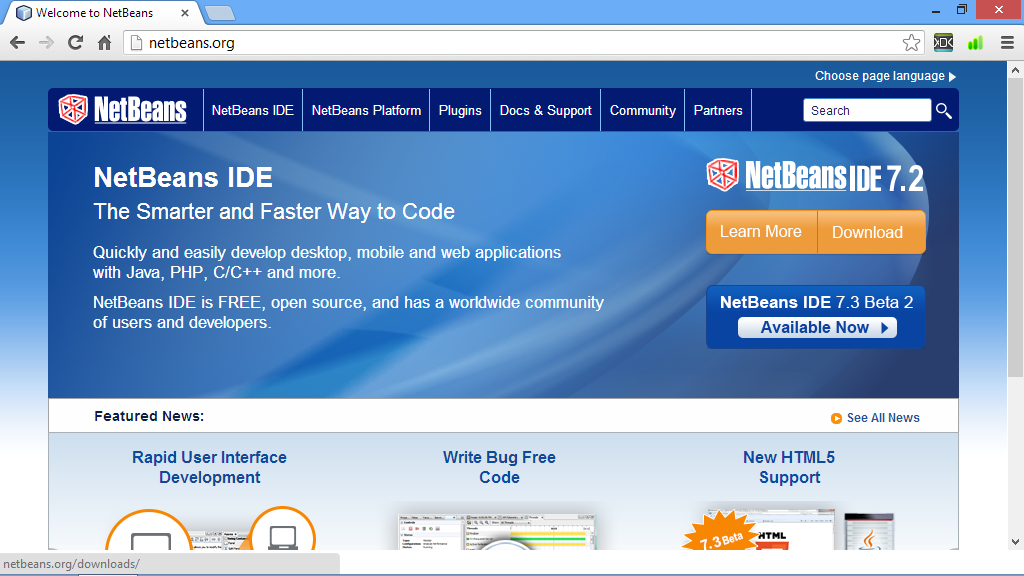Open a new tab with the new-tab button
The image size is (1024, 576).
pos(219,13)
